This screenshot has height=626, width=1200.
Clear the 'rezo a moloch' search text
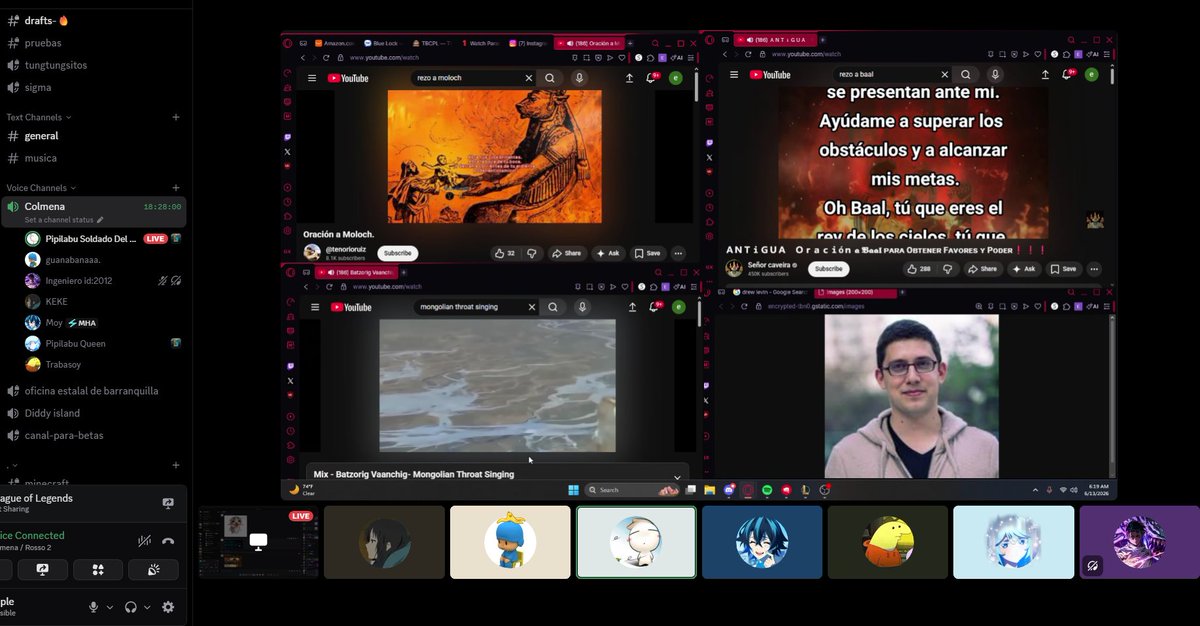[x=529, y=78]
